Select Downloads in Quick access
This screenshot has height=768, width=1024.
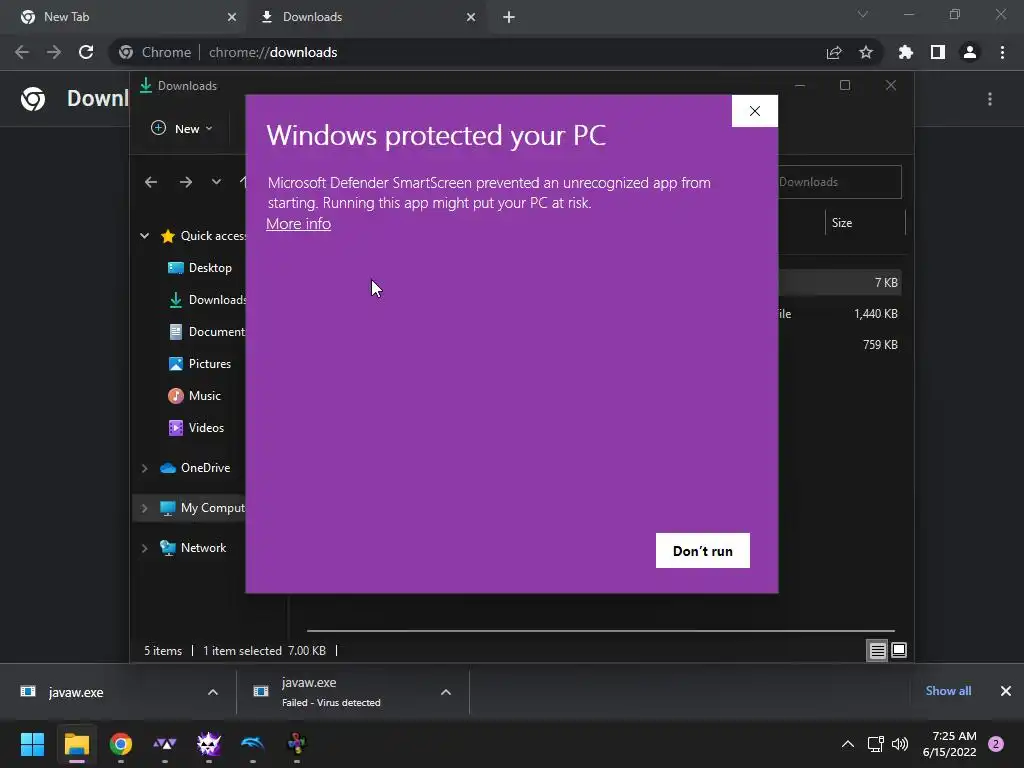(206, 300)
